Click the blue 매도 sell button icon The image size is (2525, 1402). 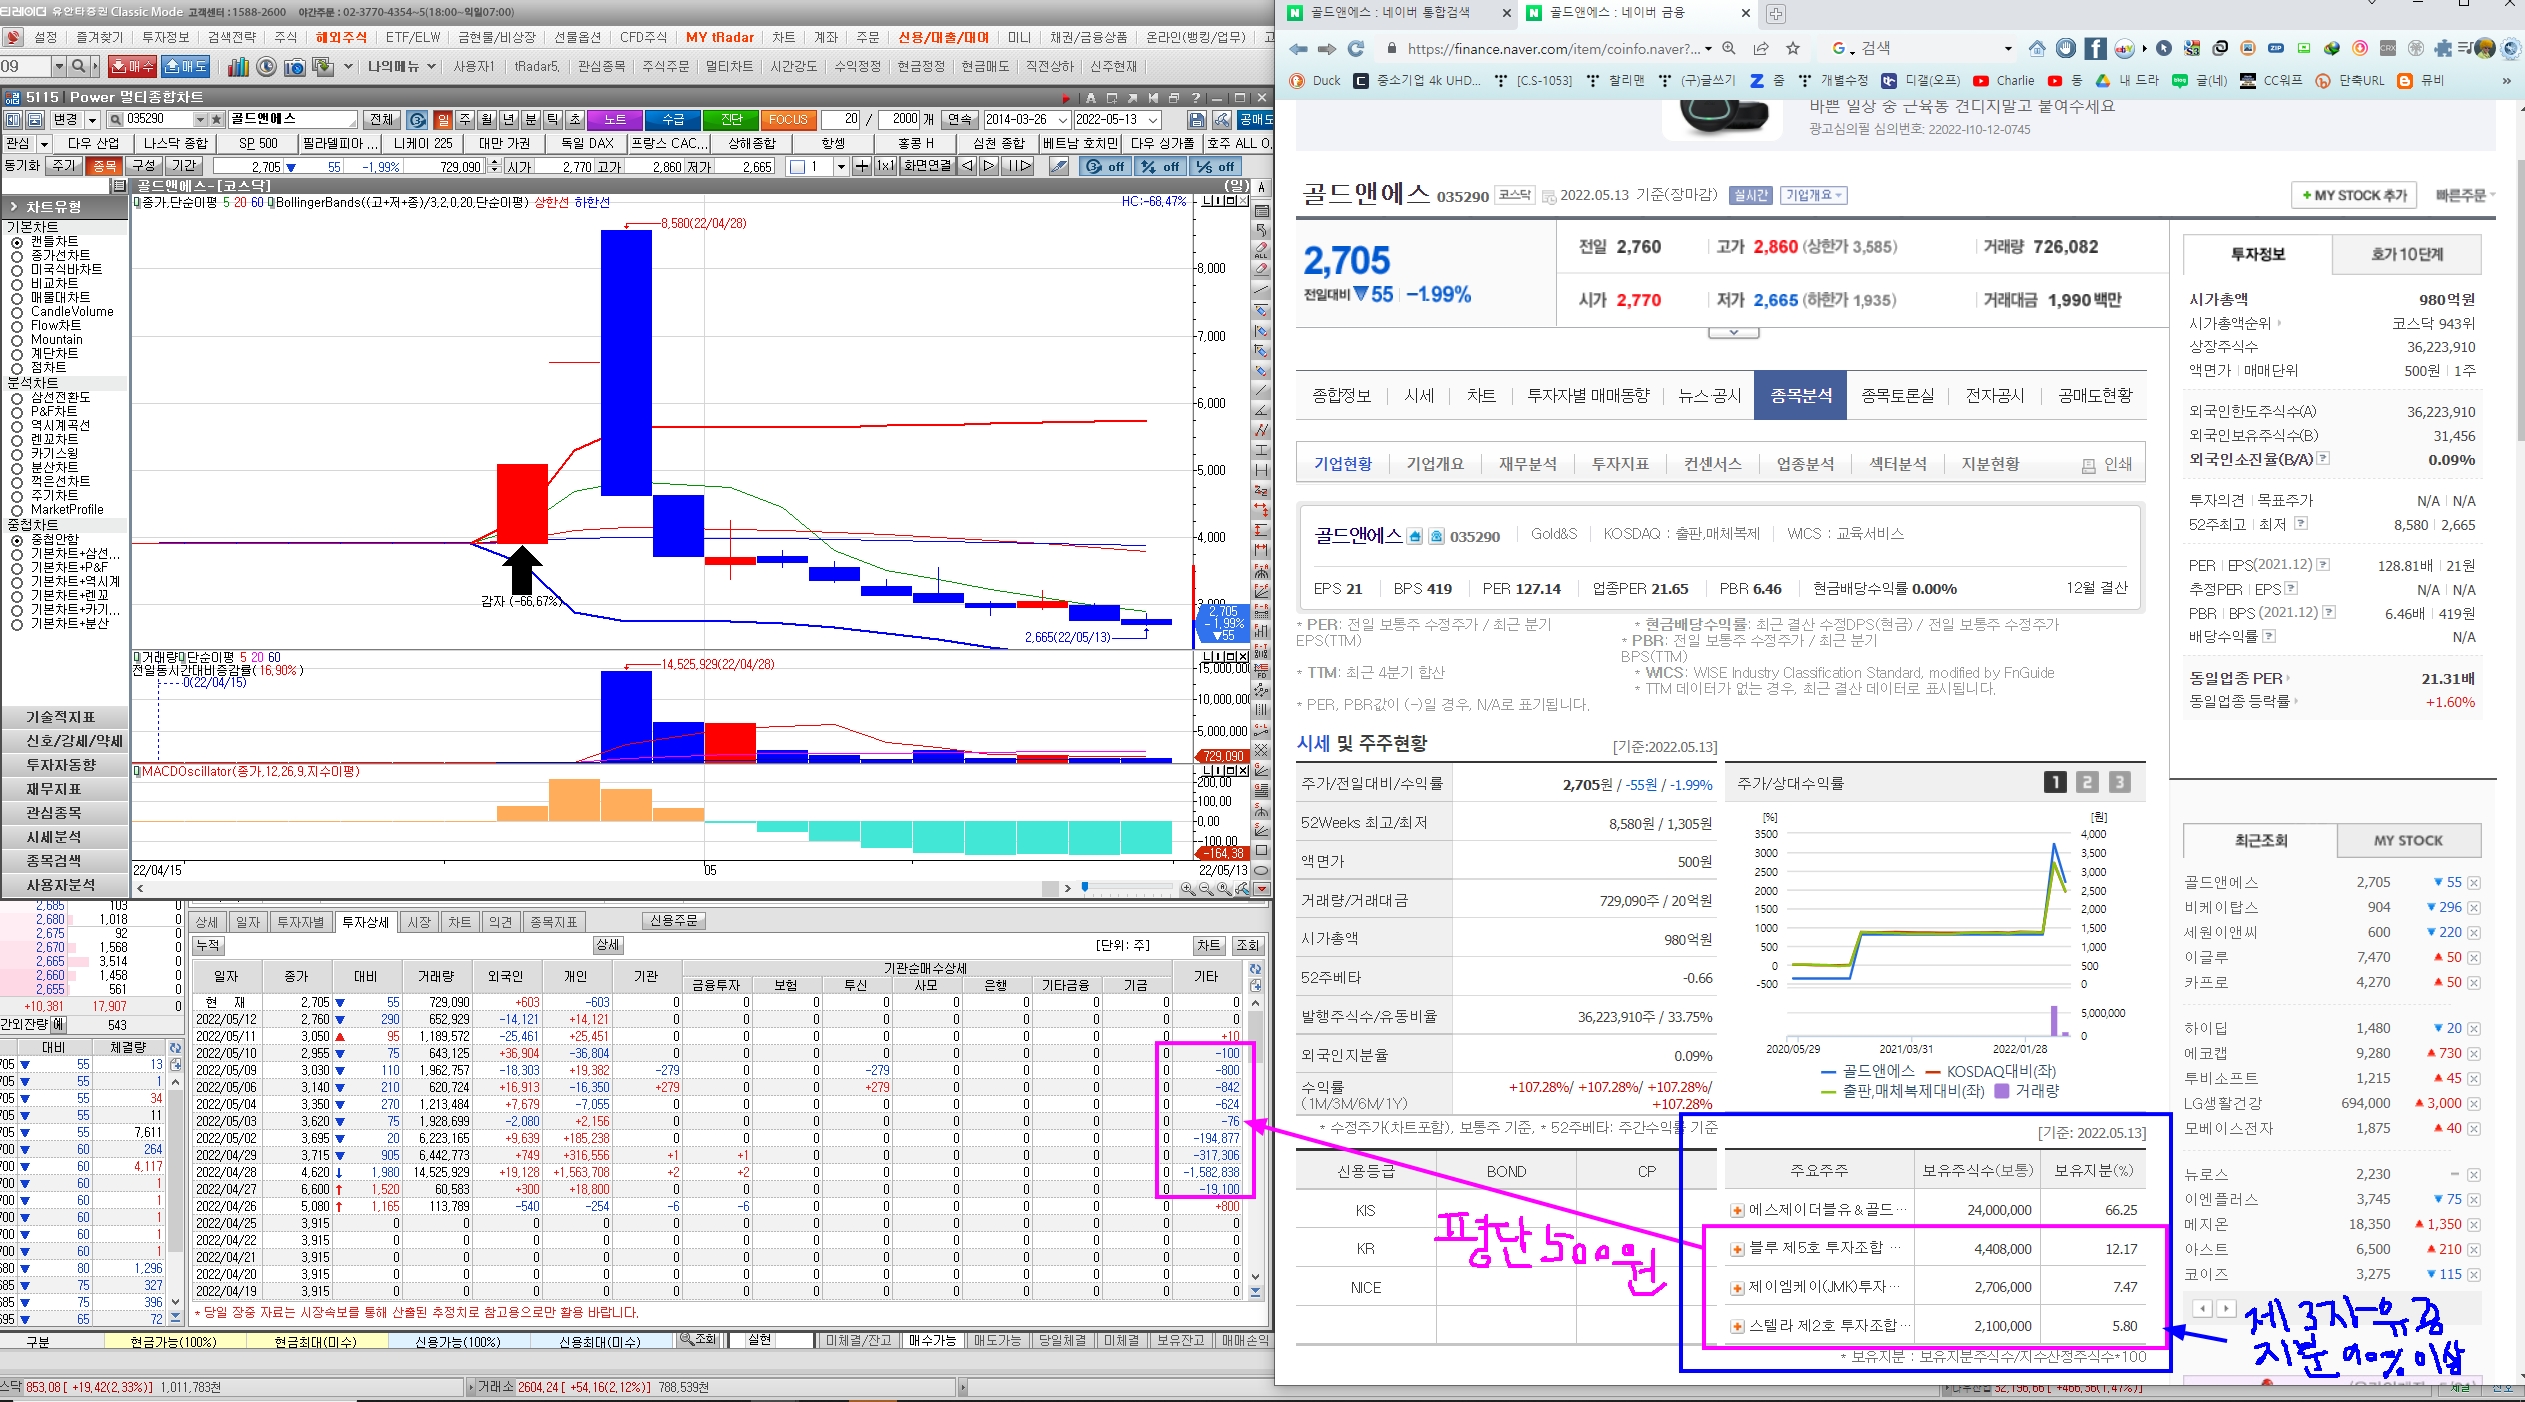click(185, 67)
